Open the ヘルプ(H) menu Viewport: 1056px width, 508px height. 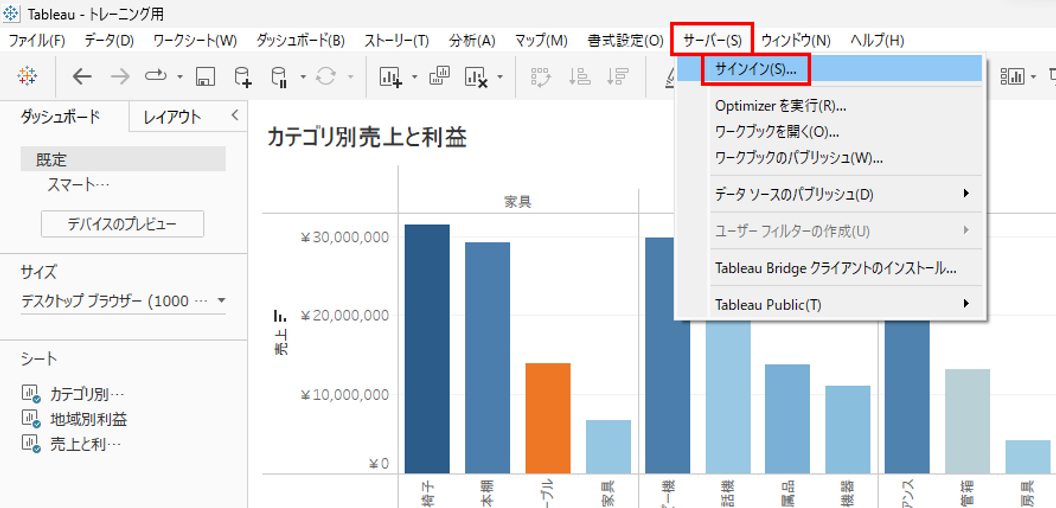pos(877,40)
